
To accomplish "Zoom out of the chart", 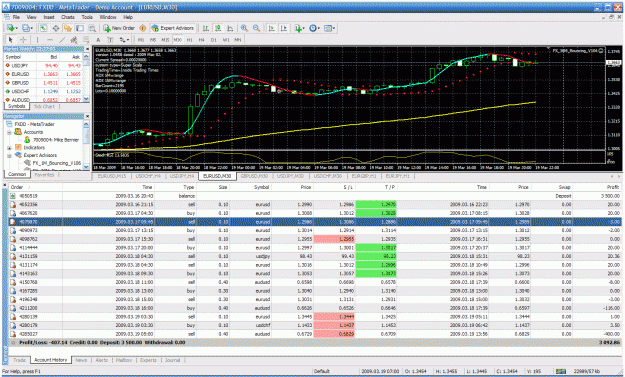I will click(x=256, y=28).
